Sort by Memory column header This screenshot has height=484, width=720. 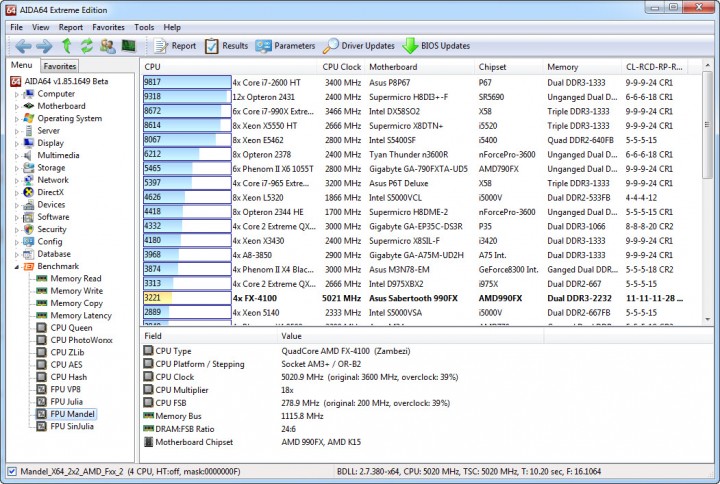pyautogui.click(x=582, y=67)
